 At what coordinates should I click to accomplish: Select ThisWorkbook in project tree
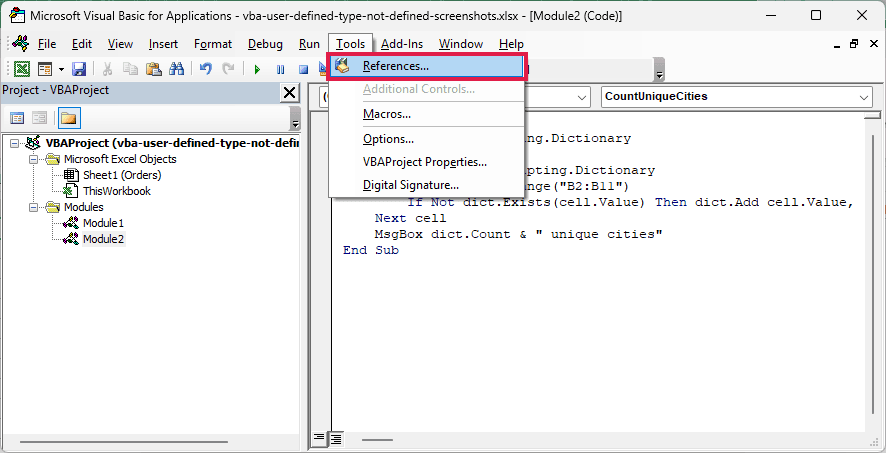pos(117,191)
